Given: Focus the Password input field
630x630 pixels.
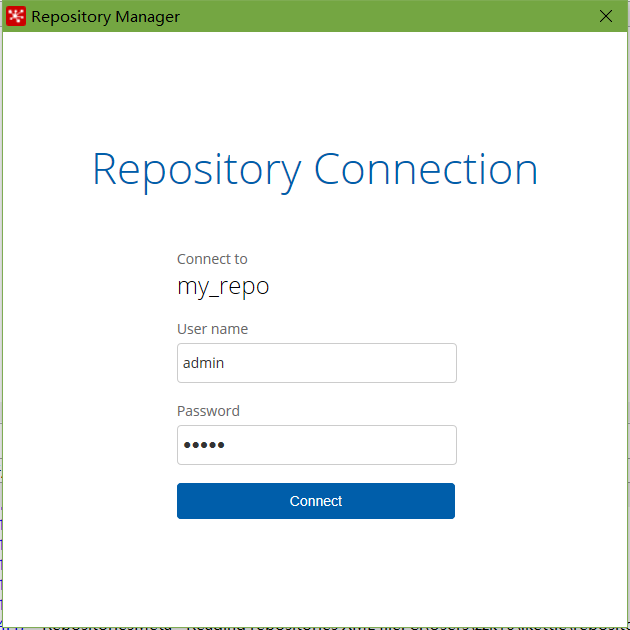Looking at the screenshot, I should (x=317, y=445).
